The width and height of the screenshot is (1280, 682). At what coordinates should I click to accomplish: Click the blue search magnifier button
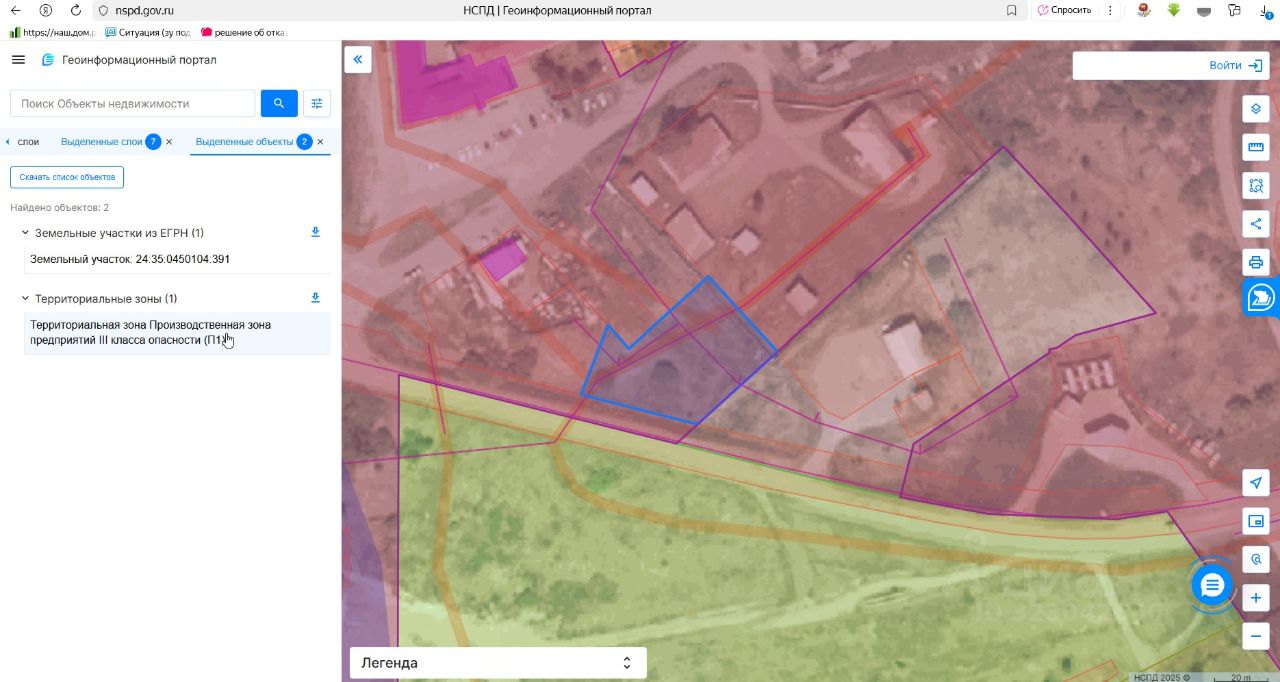pos(279,103)
